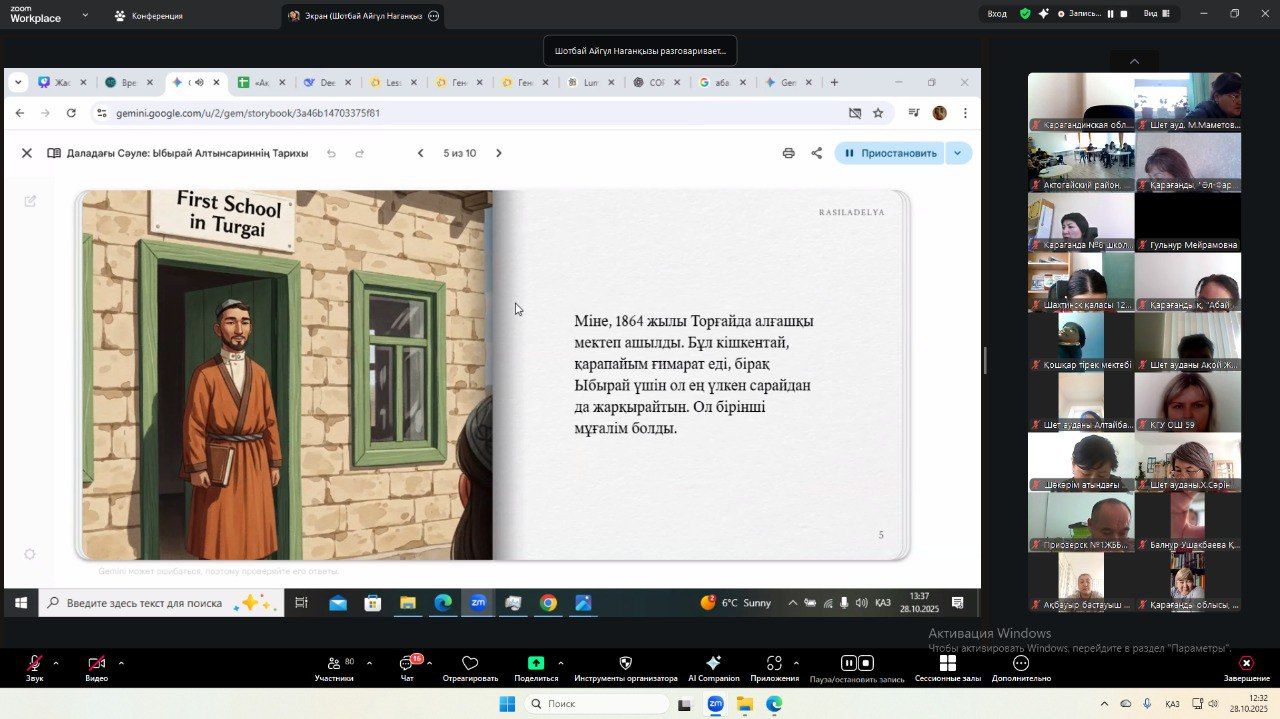Open Chrome from the shared taskbar

548,602
